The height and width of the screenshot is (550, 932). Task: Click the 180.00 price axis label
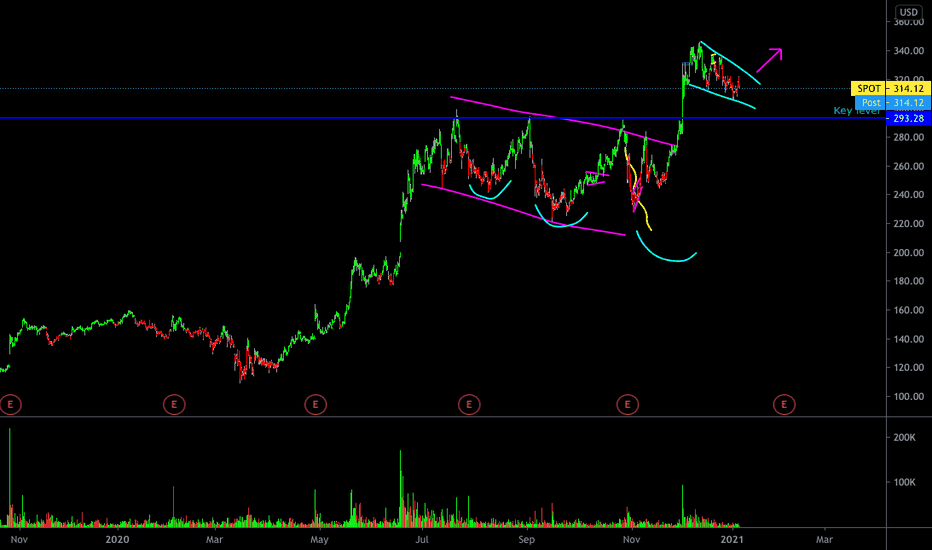pos(909,281)
